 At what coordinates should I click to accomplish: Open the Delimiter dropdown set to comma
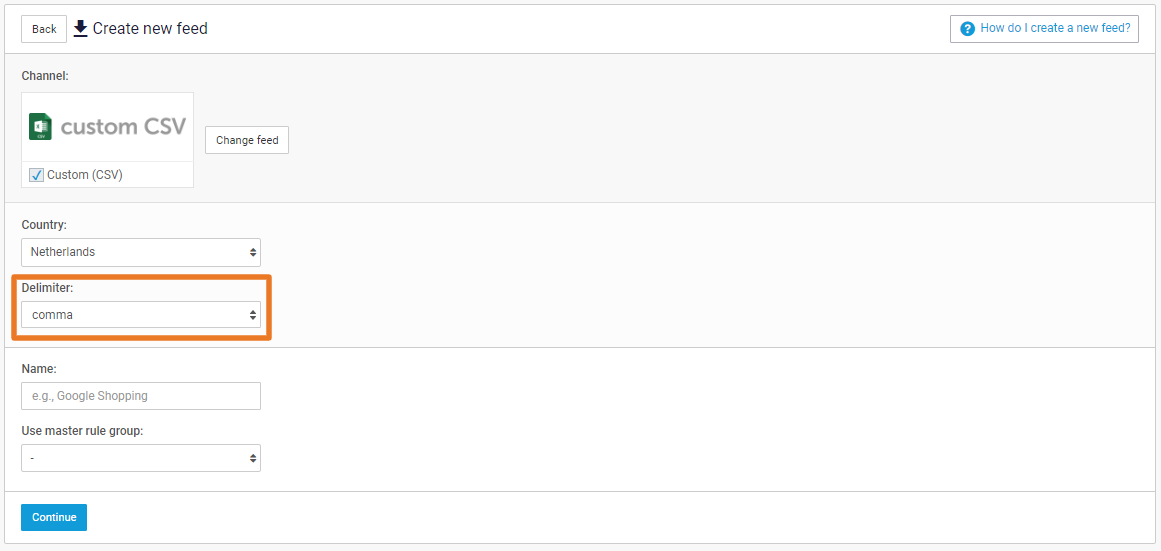[141, 315]
